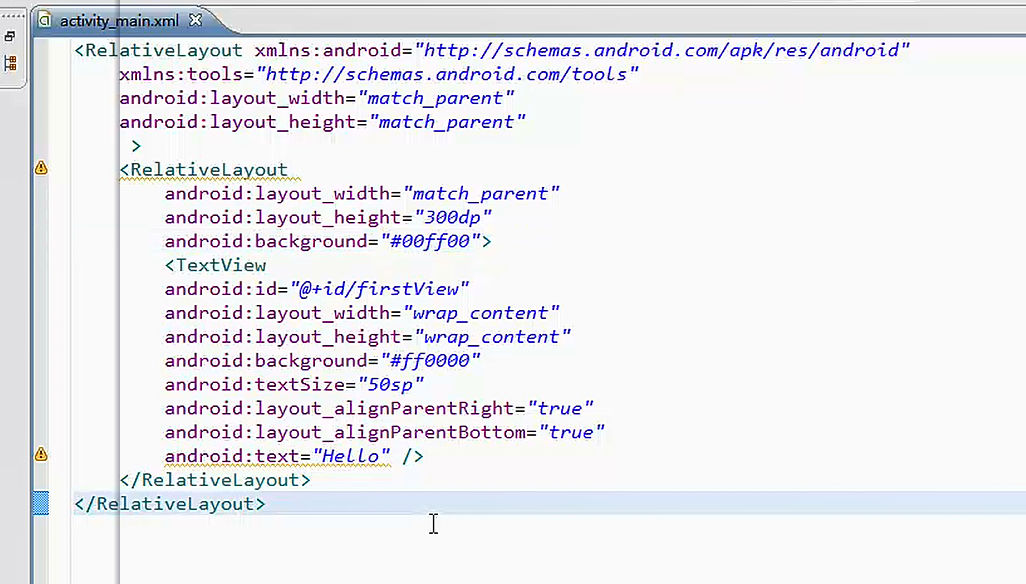This screenshot has width=1026, height=584.
Task: Click the "50sp" text size value
Action: [391, 385]
